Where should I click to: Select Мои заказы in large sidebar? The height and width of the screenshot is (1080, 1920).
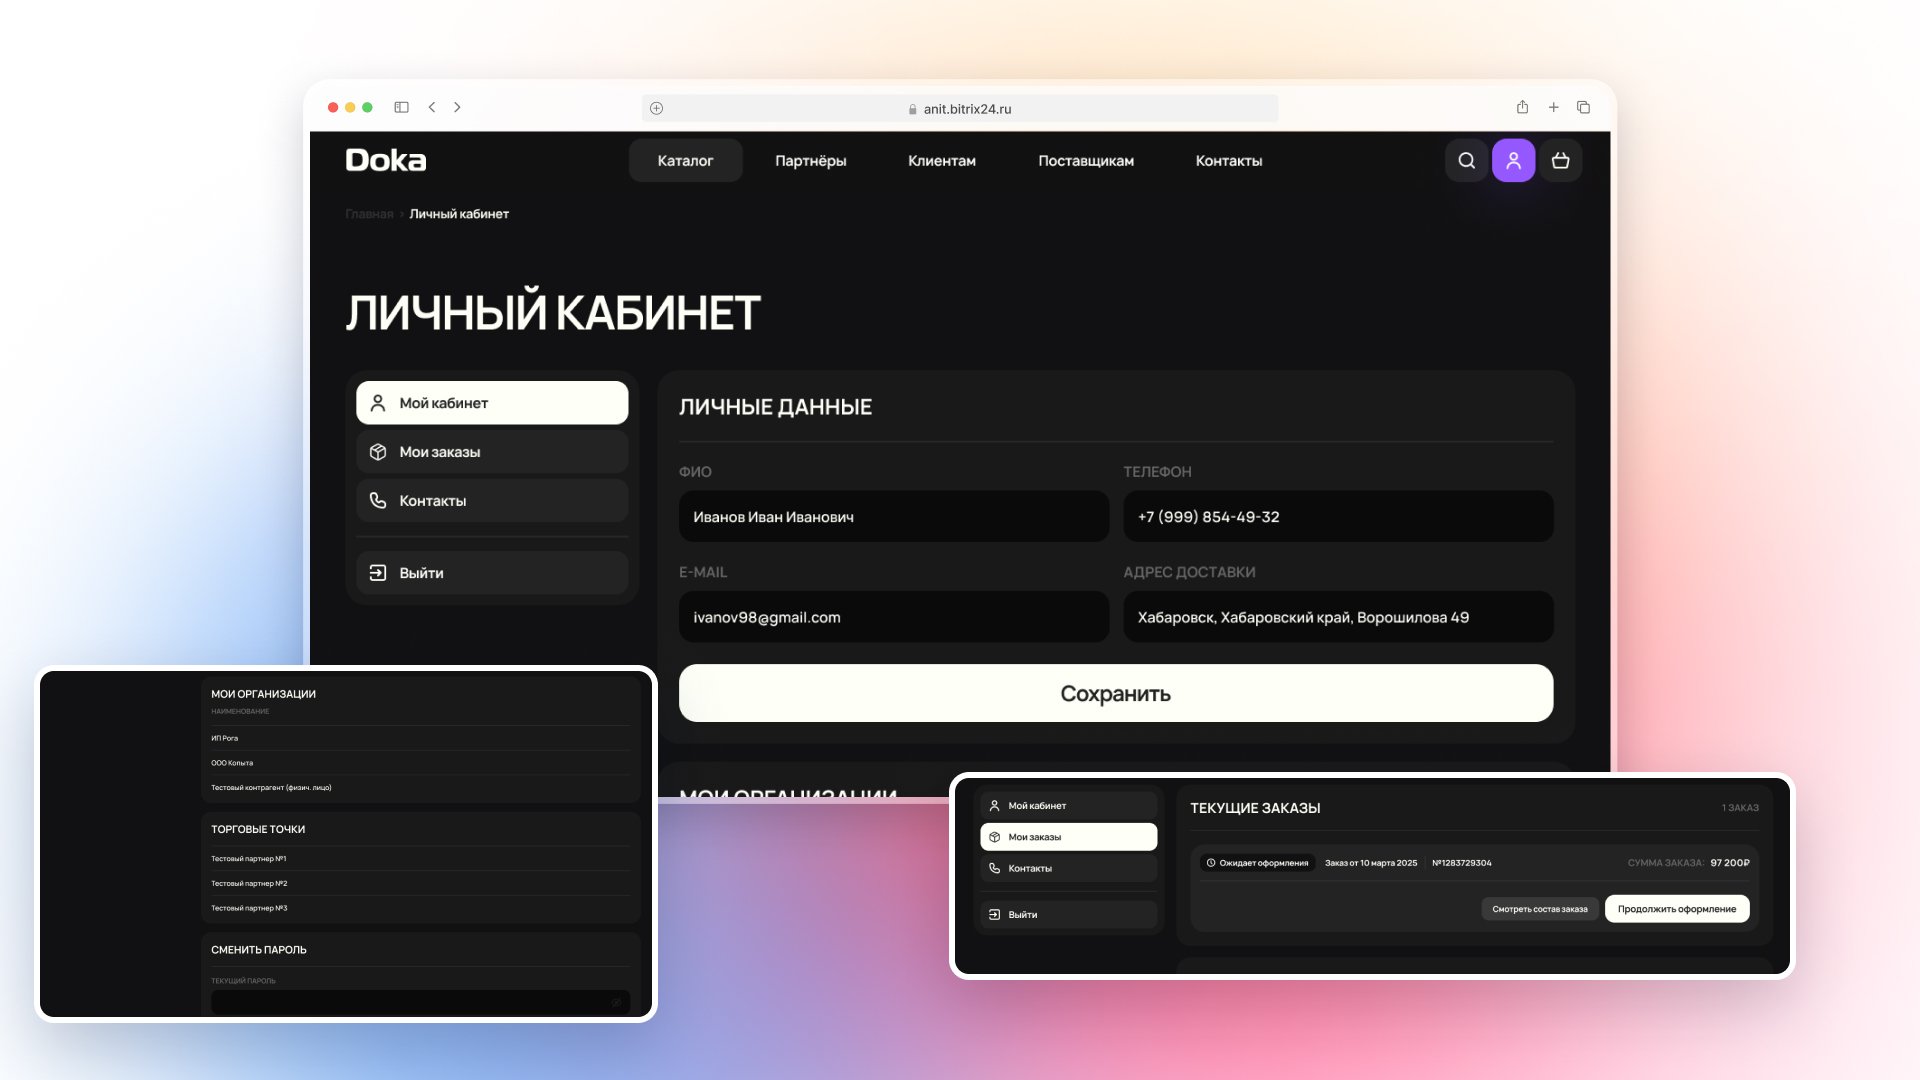pos(492,452)
